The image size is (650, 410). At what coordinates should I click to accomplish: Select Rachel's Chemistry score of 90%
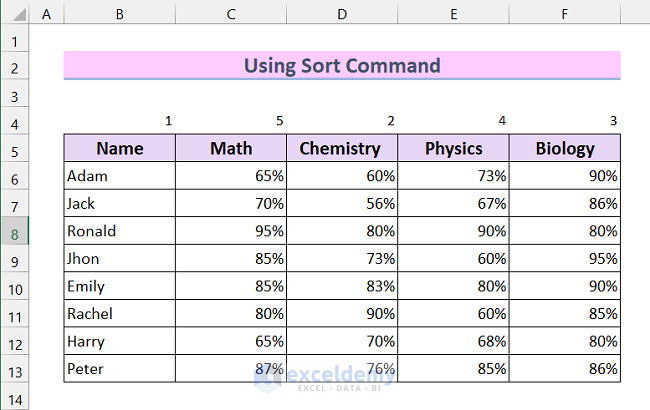[342, 314]
